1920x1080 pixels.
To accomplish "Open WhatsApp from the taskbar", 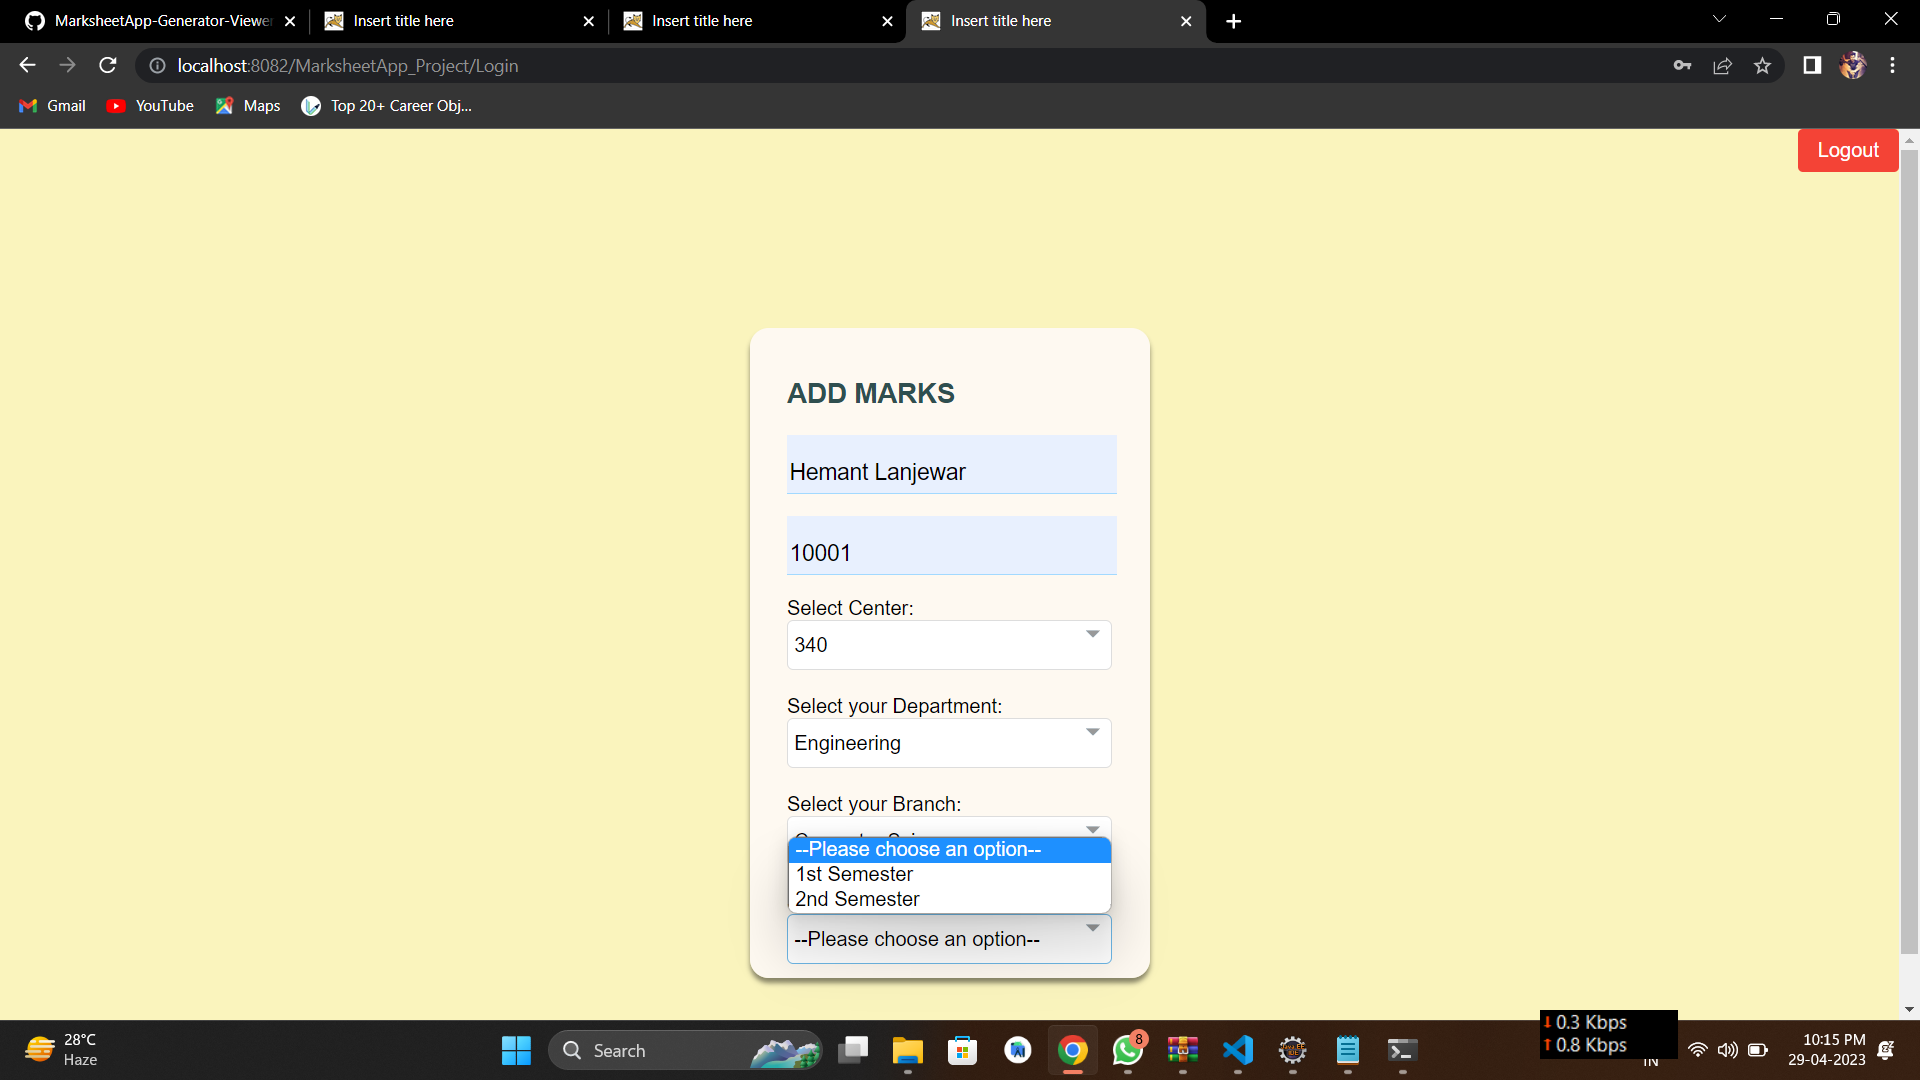I will [x=1127, y=1050].
